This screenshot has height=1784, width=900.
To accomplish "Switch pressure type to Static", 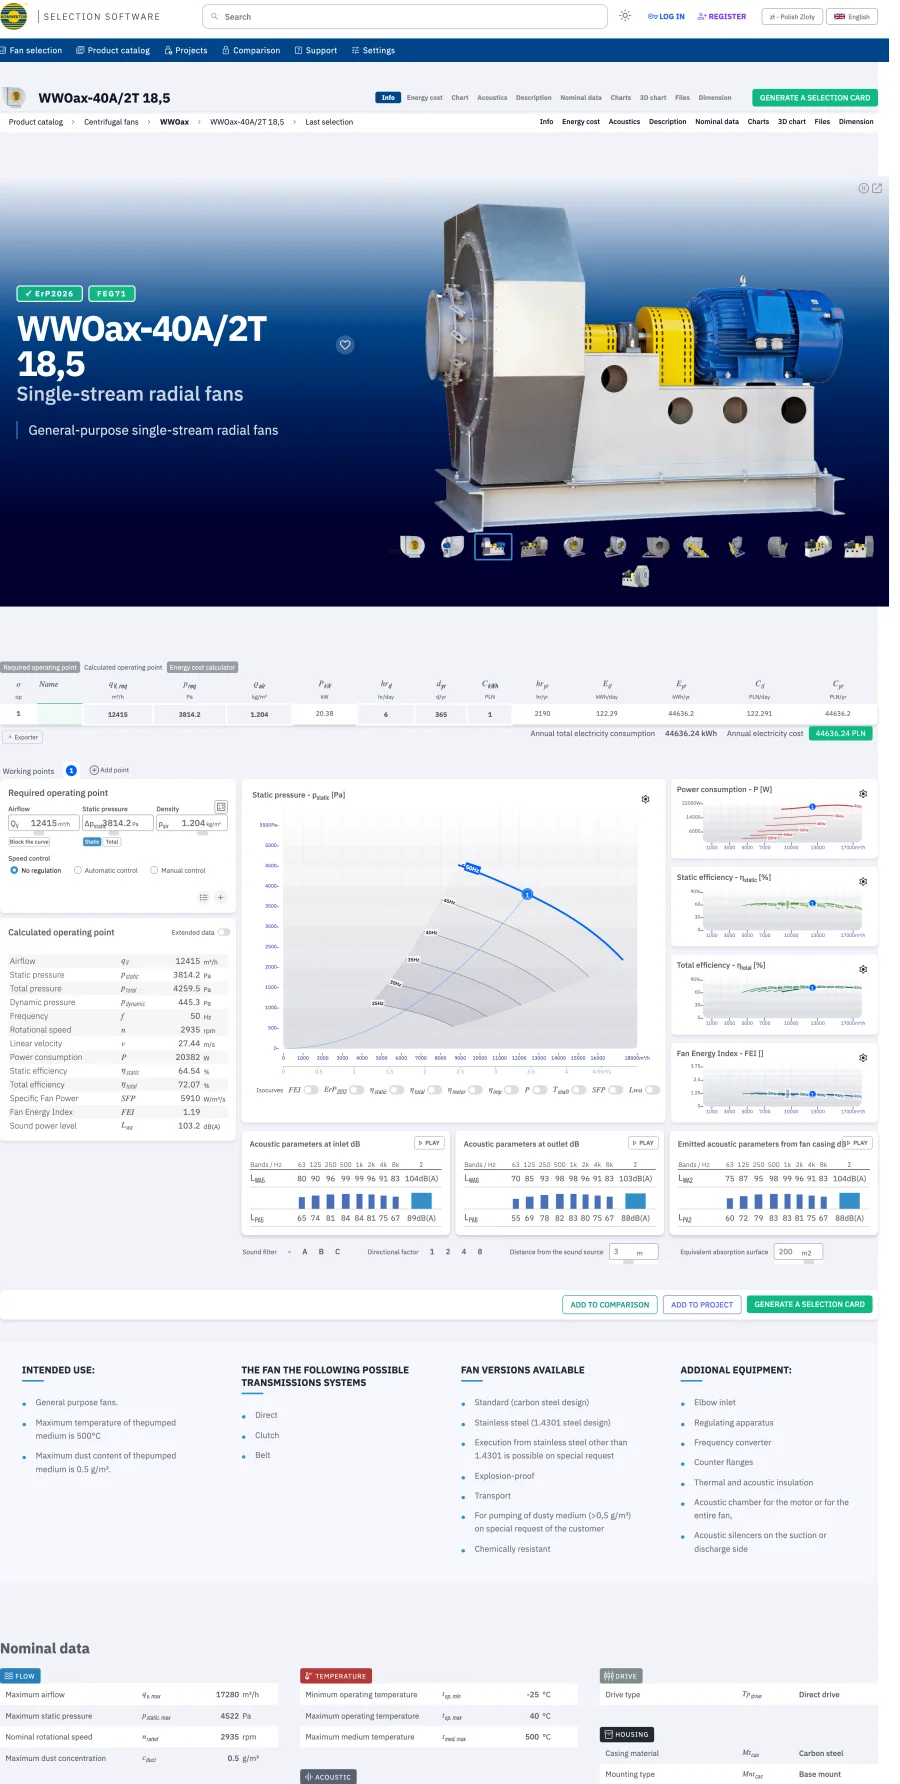I will (x=92, y=842).
